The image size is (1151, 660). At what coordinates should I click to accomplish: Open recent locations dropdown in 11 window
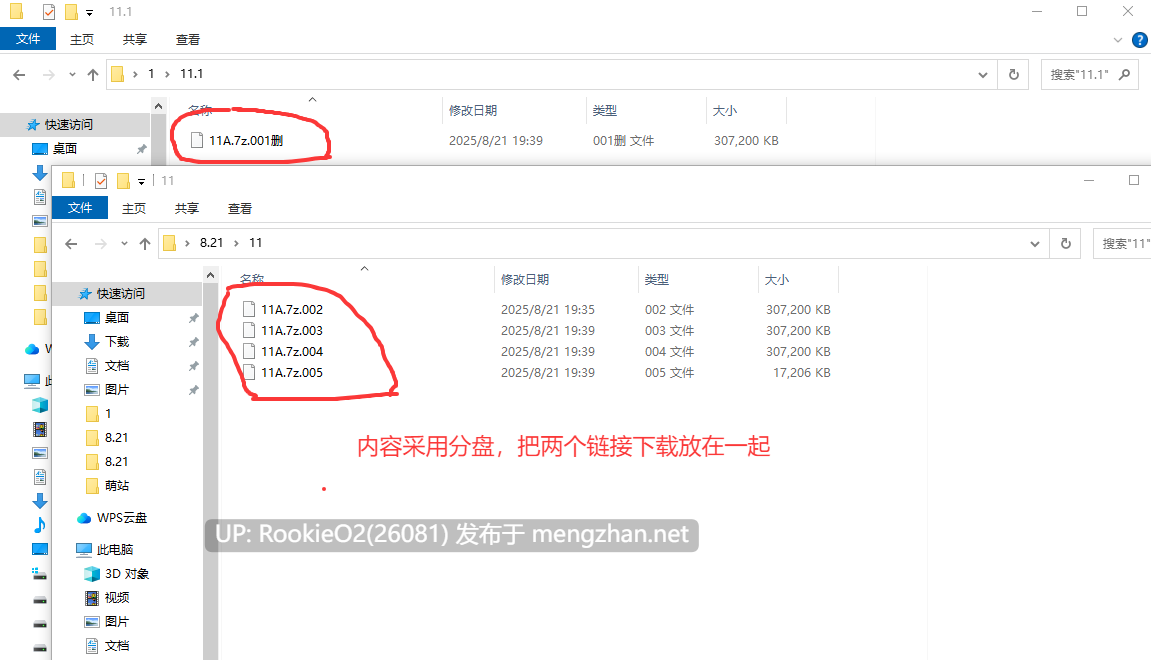(x=124, y=244)
